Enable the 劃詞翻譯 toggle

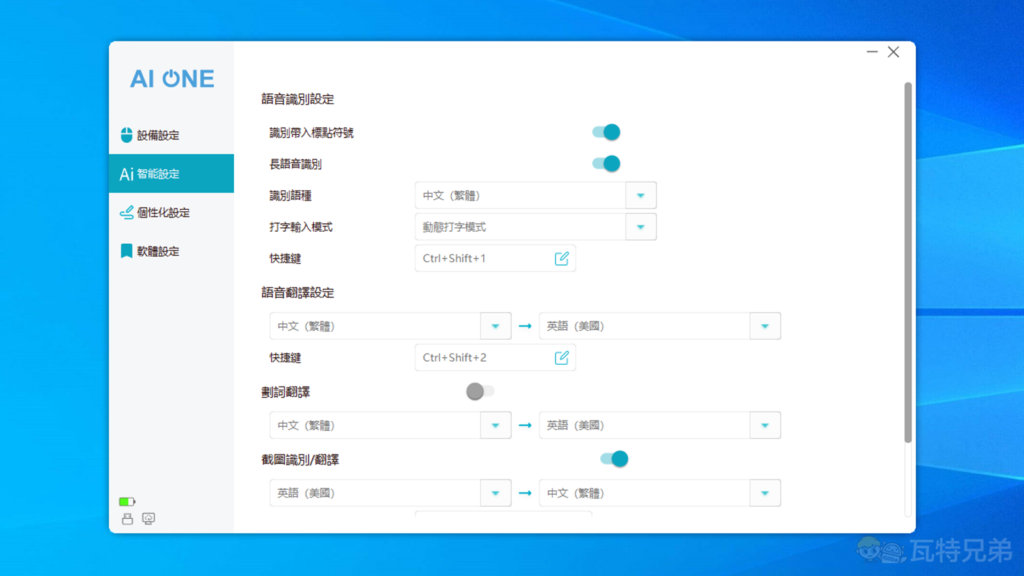(480, 391)
